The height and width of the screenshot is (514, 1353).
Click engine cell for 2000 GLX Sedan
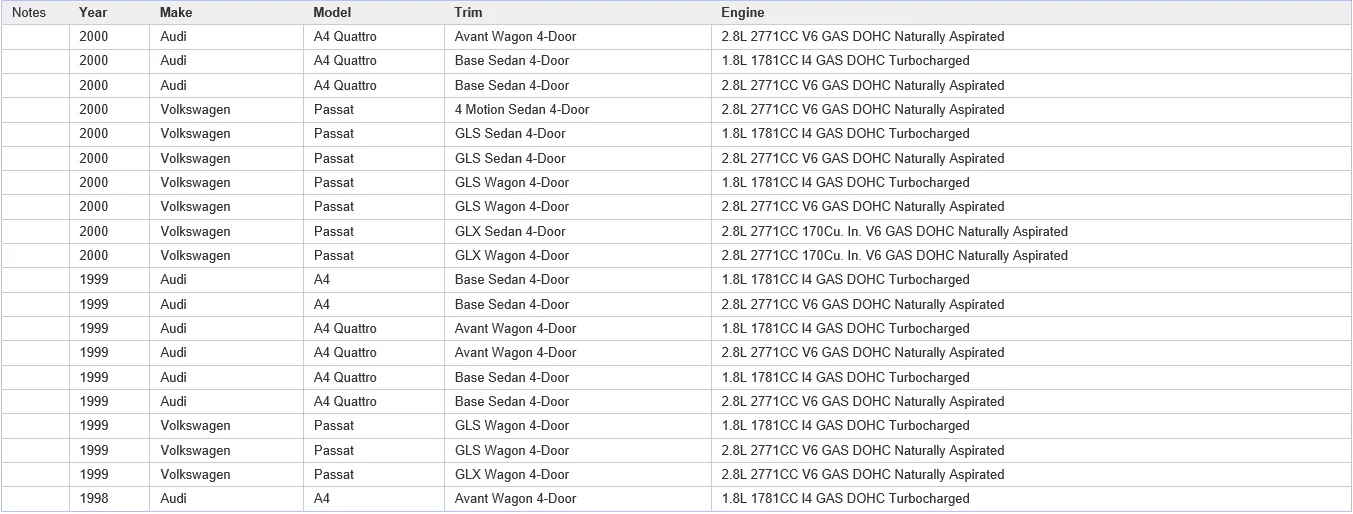click(x=1031, y=231)
